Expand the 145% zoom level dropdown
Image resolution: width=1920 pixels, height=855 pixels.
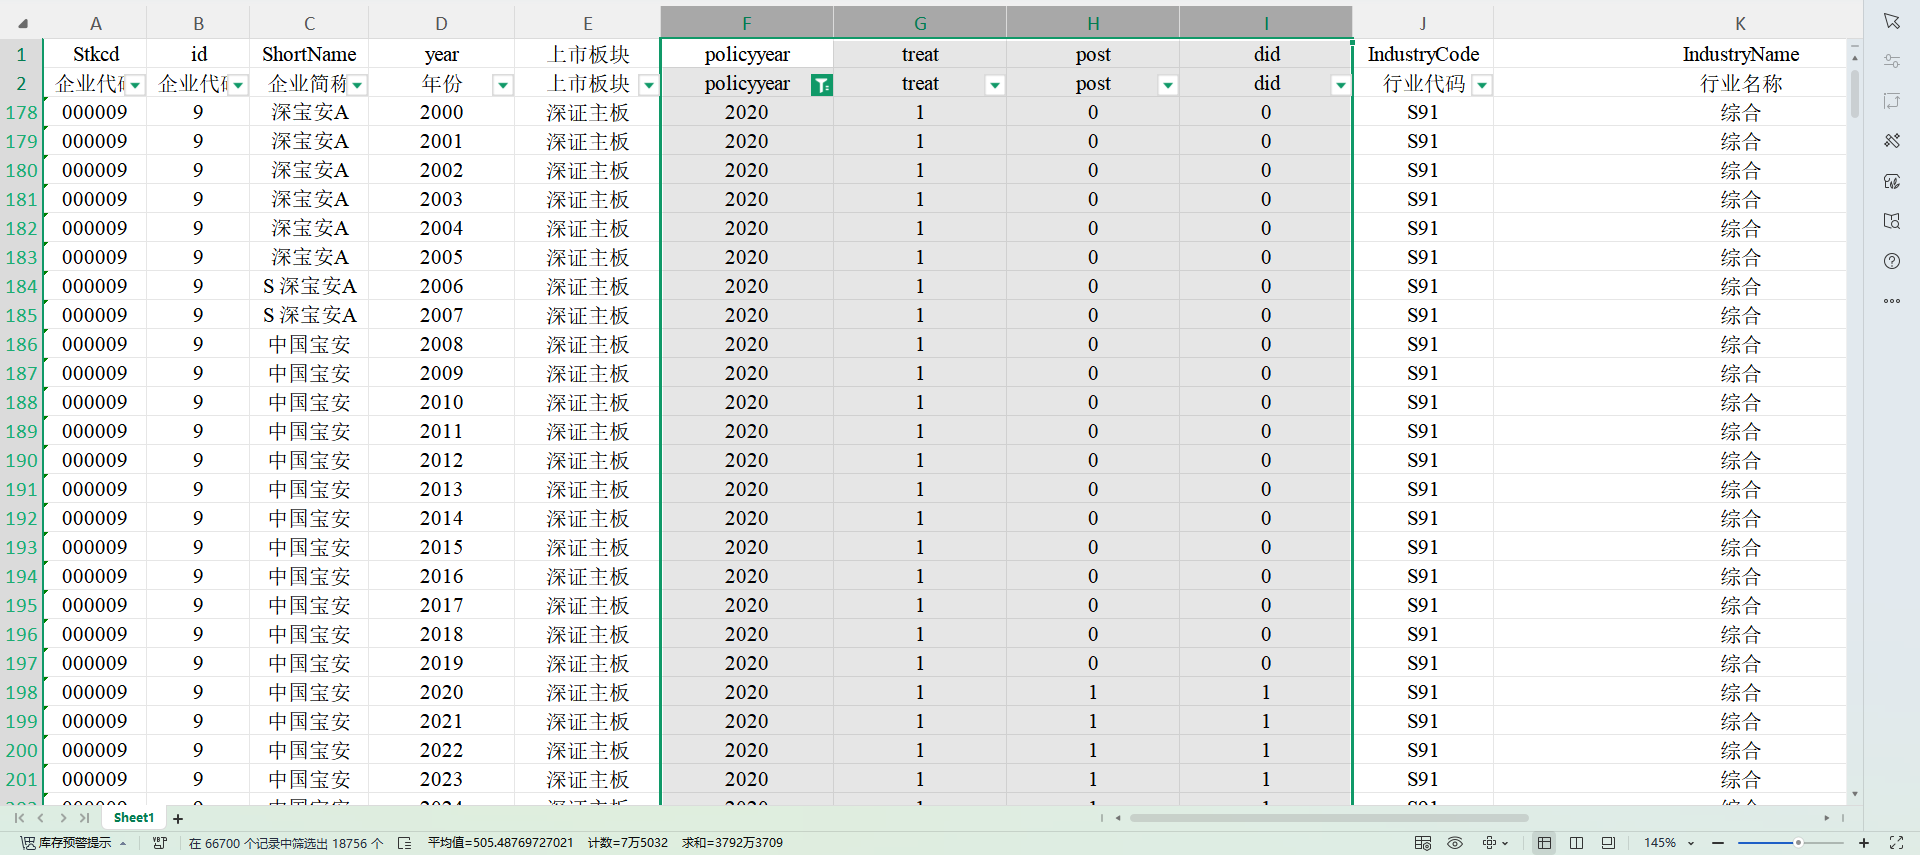coord(1691,843)
